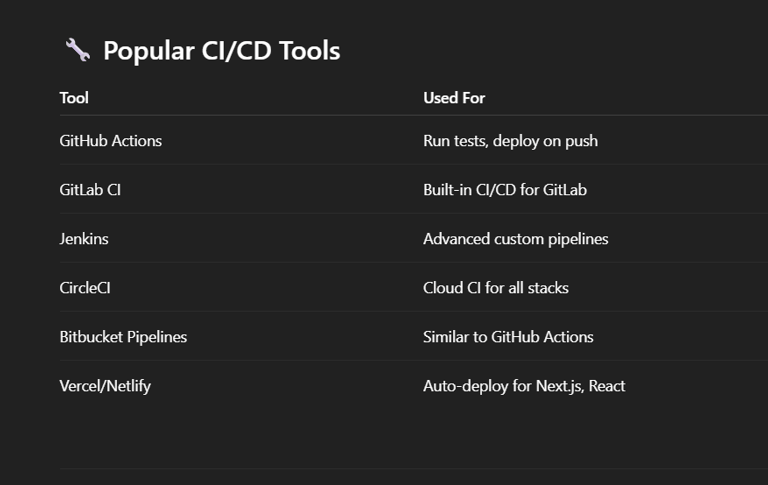Select the Used For column header
The height and width of the screenshot is (485, 768).
tap(454, 98)
